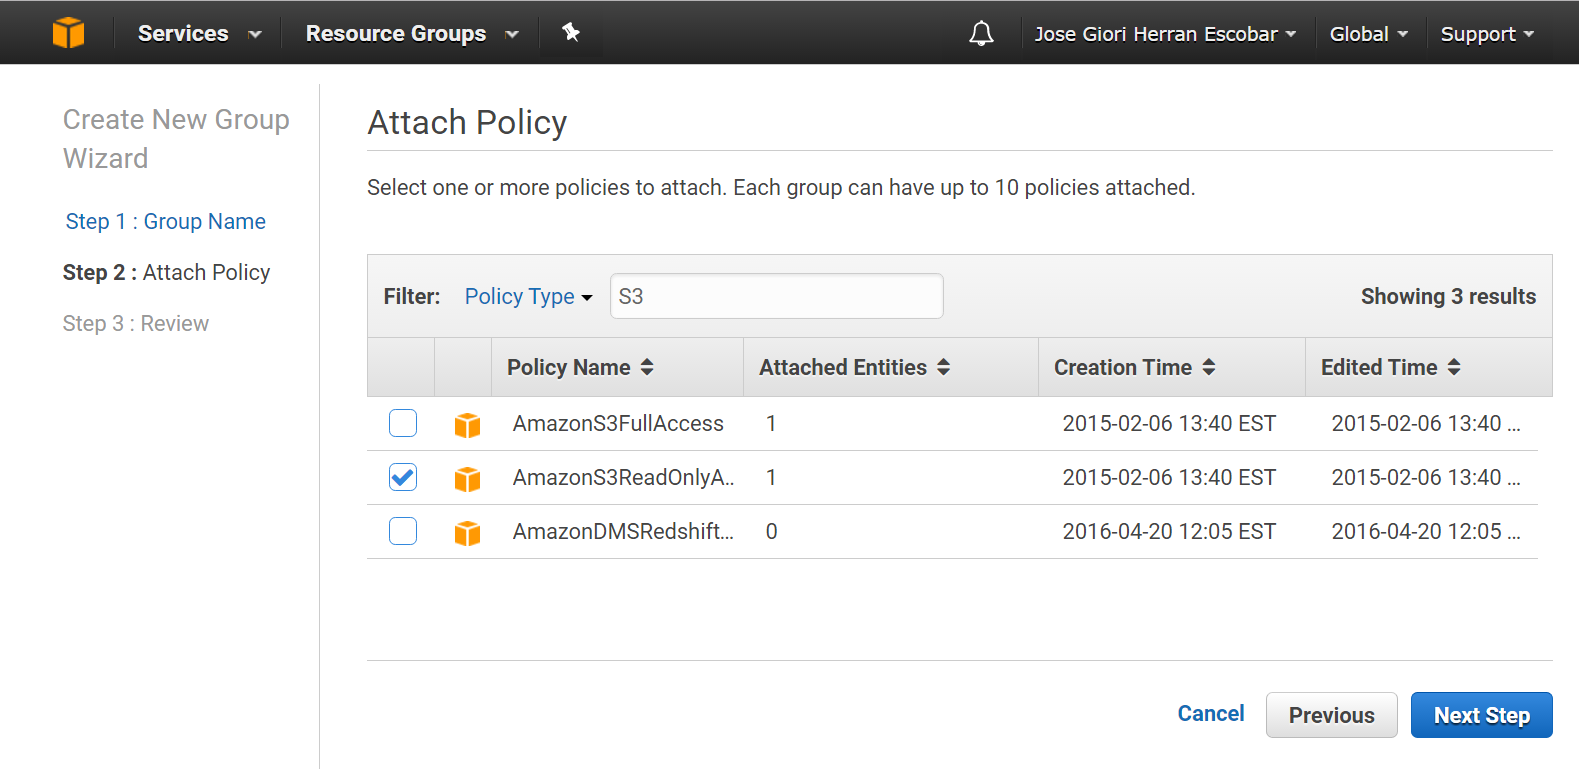Screen dimensions: 1579x769
Task: Click the Policy Name column header
Action: [618, 367]
